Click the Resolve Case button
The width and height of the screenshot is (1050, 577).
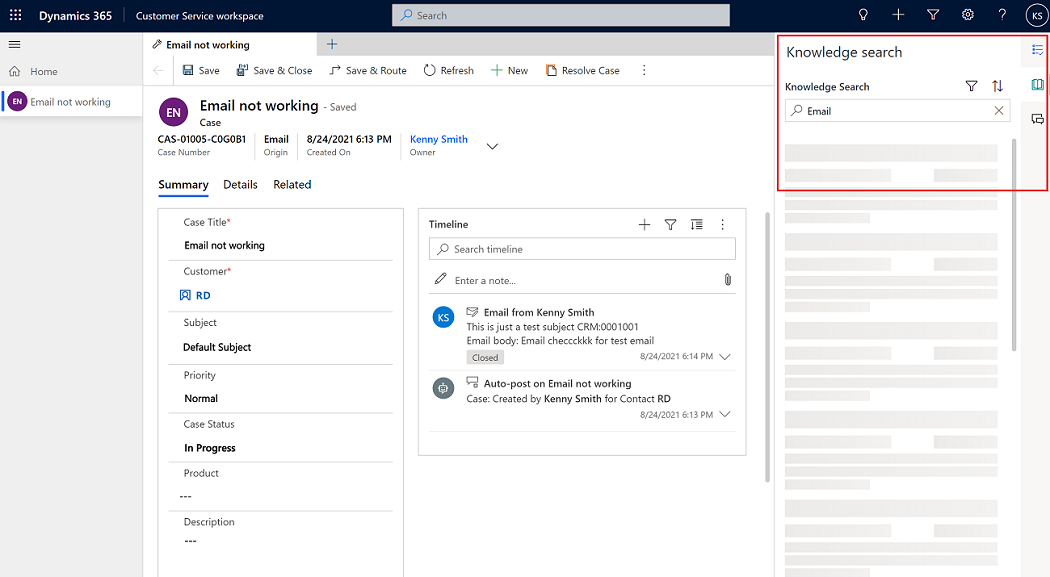[583, 70]
